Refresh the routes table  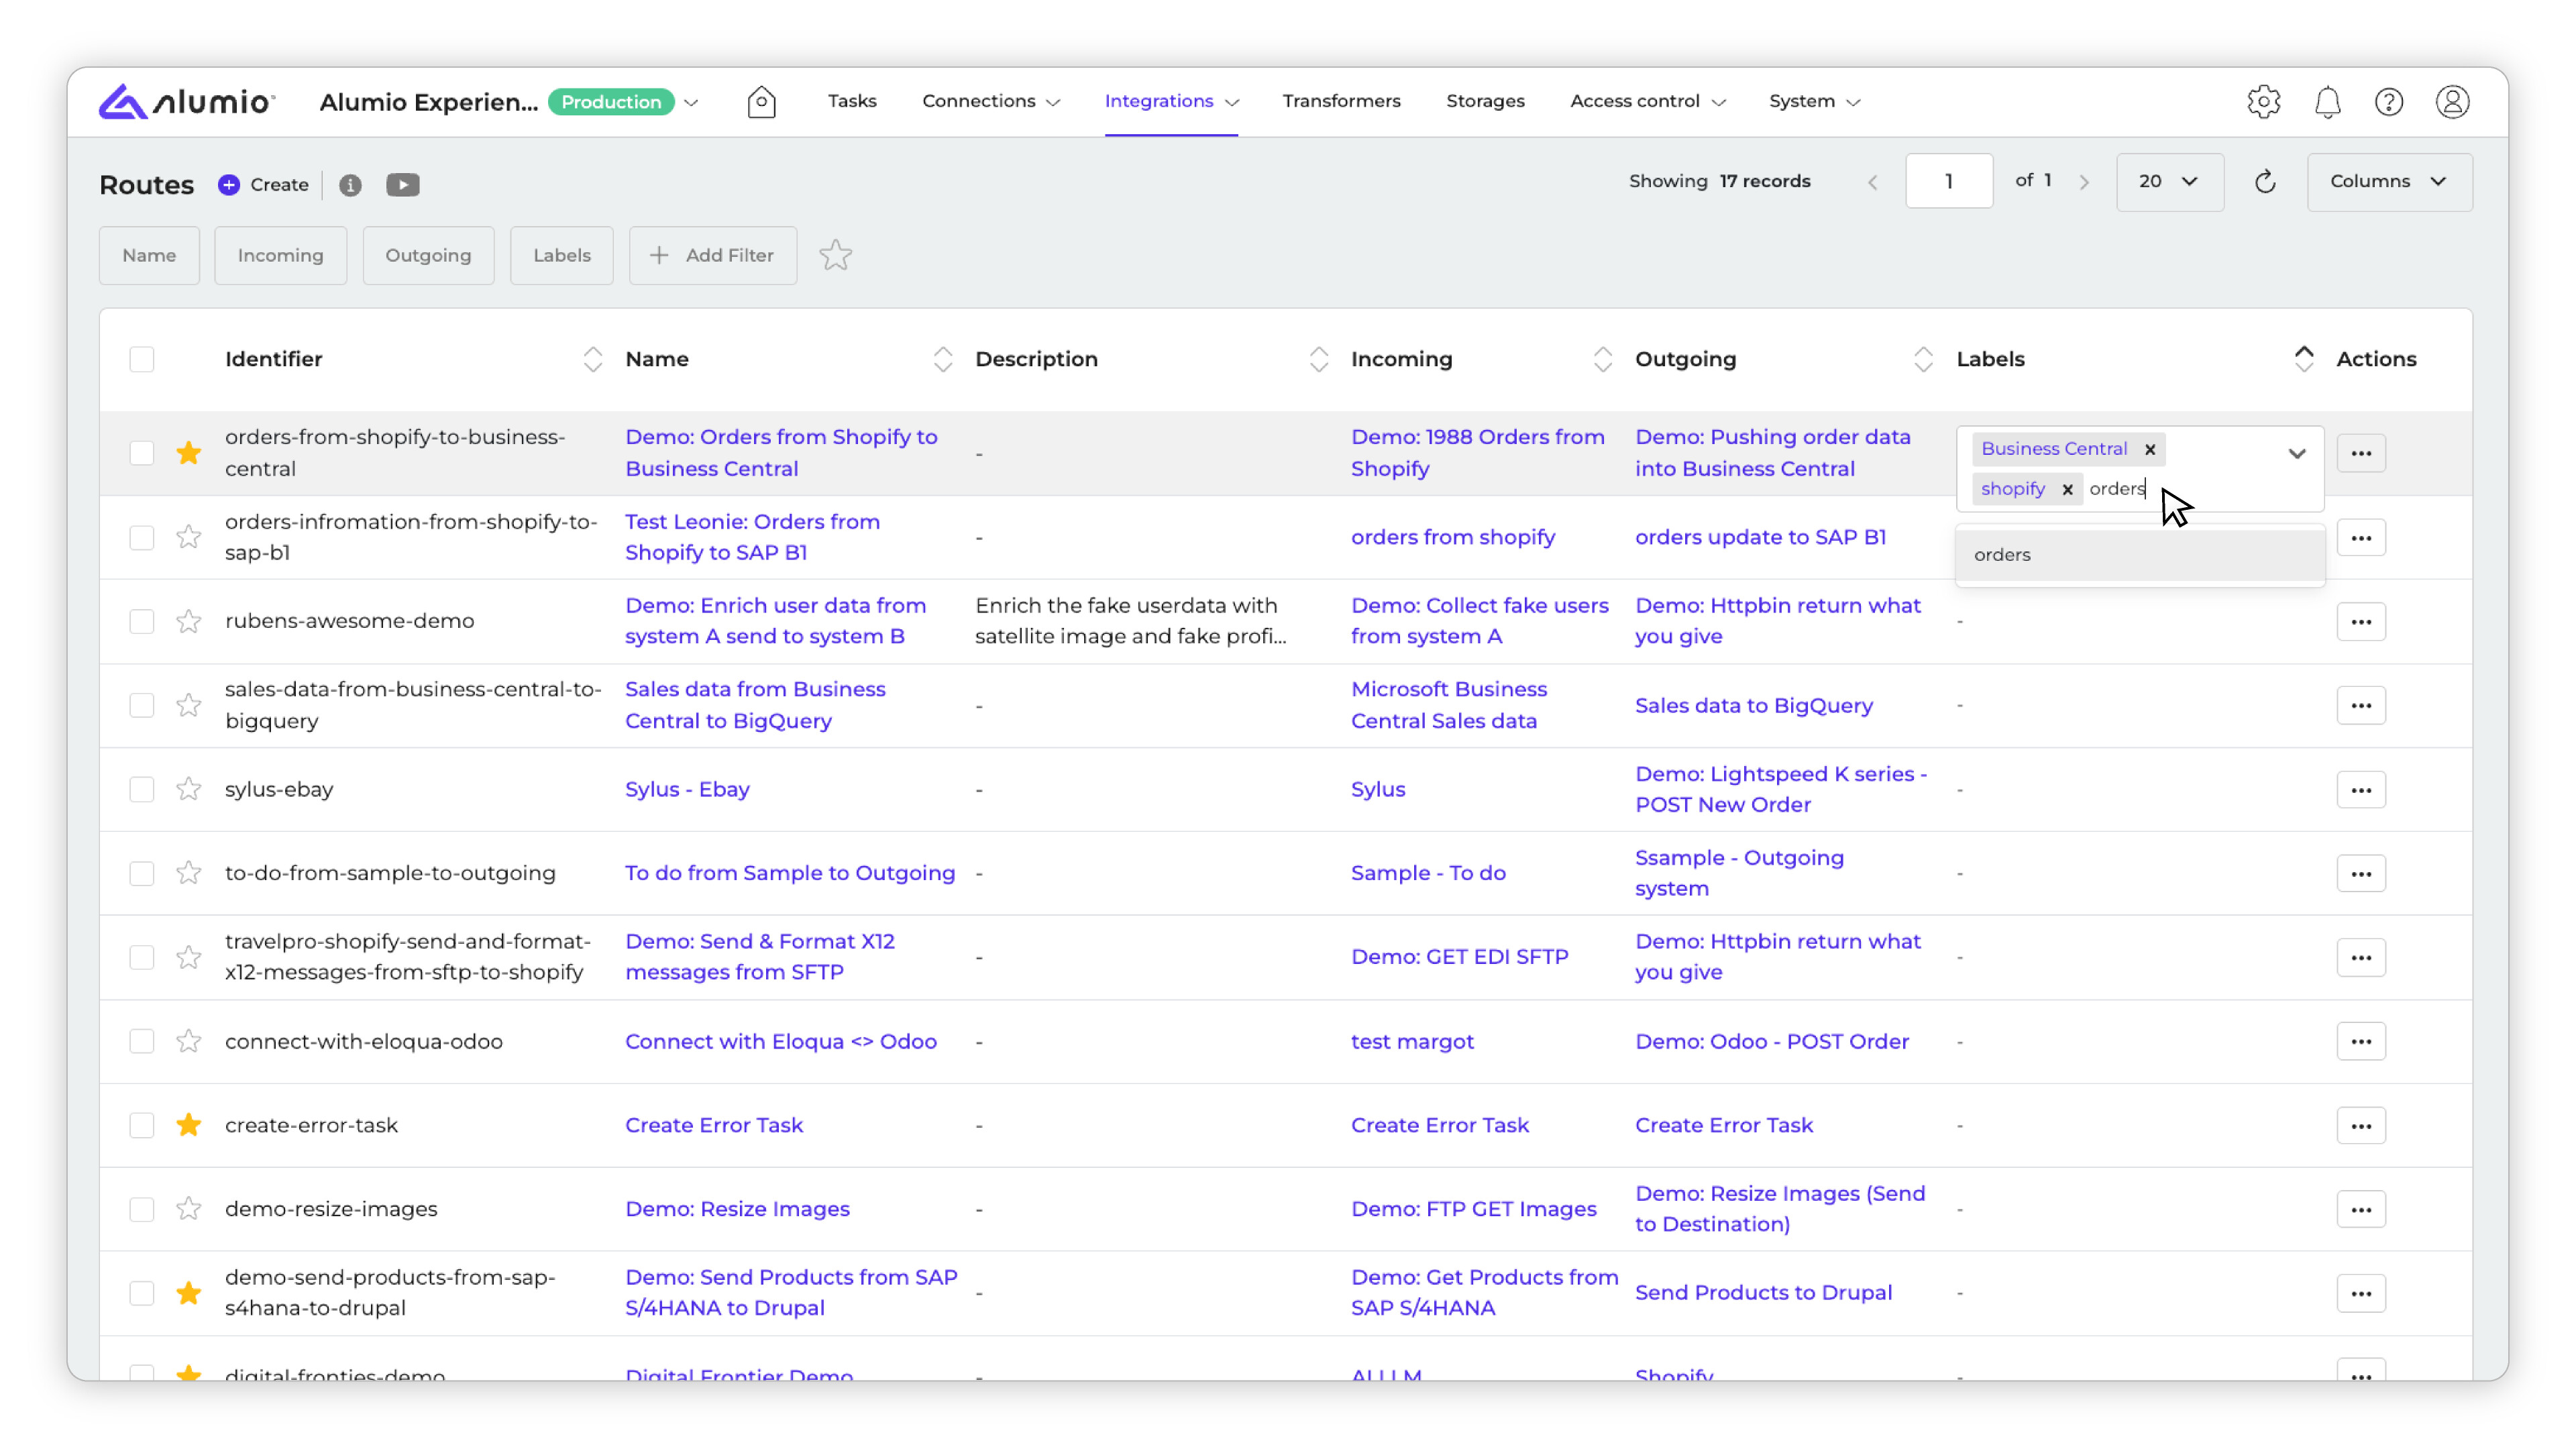point(2265,181)
